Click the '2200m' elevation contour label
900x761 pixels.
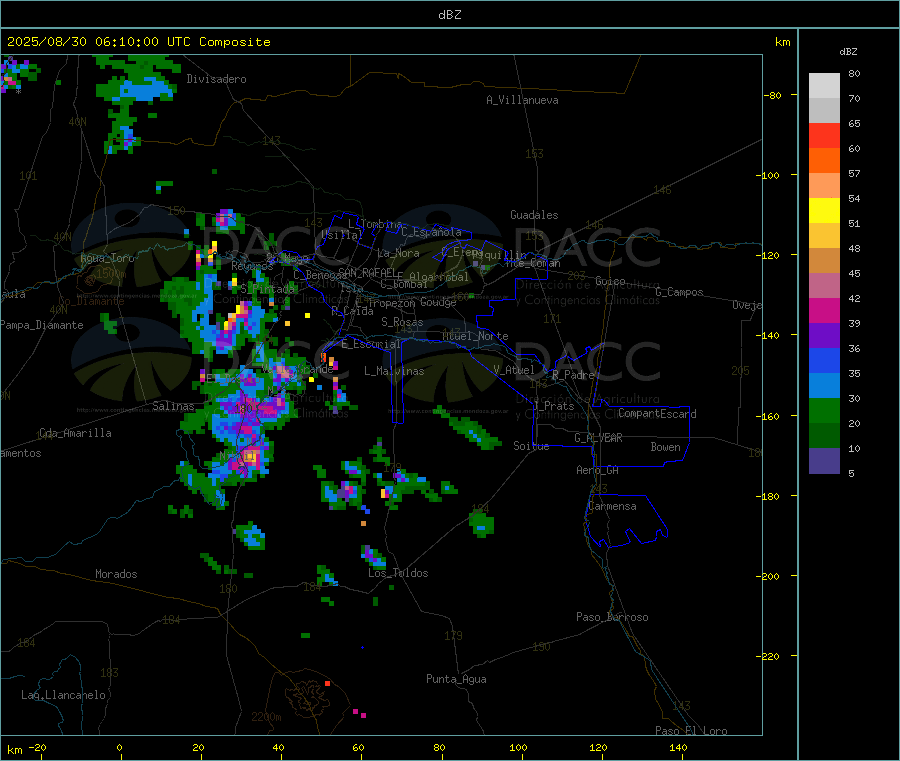point(266,717)
